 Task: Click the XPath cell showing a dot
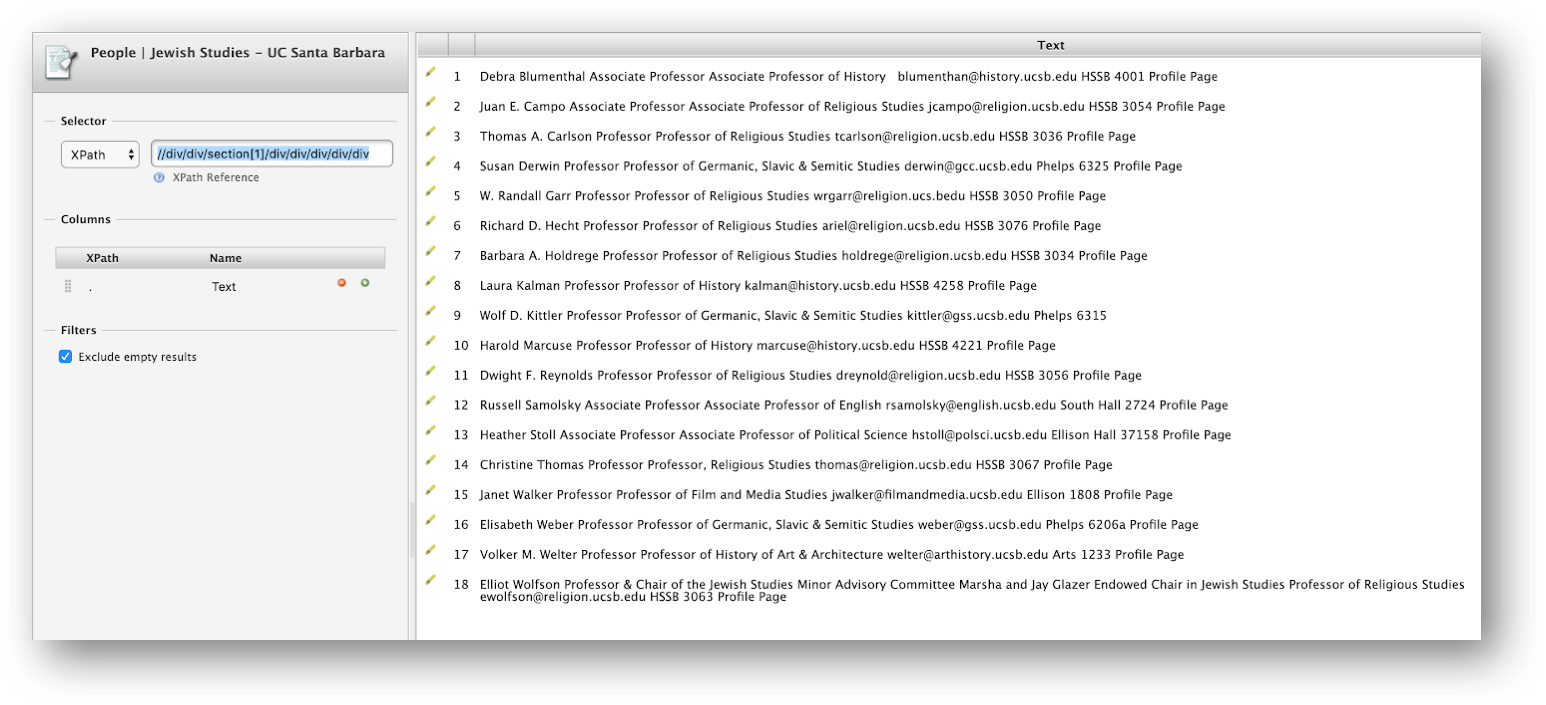[x=90, y=287]
